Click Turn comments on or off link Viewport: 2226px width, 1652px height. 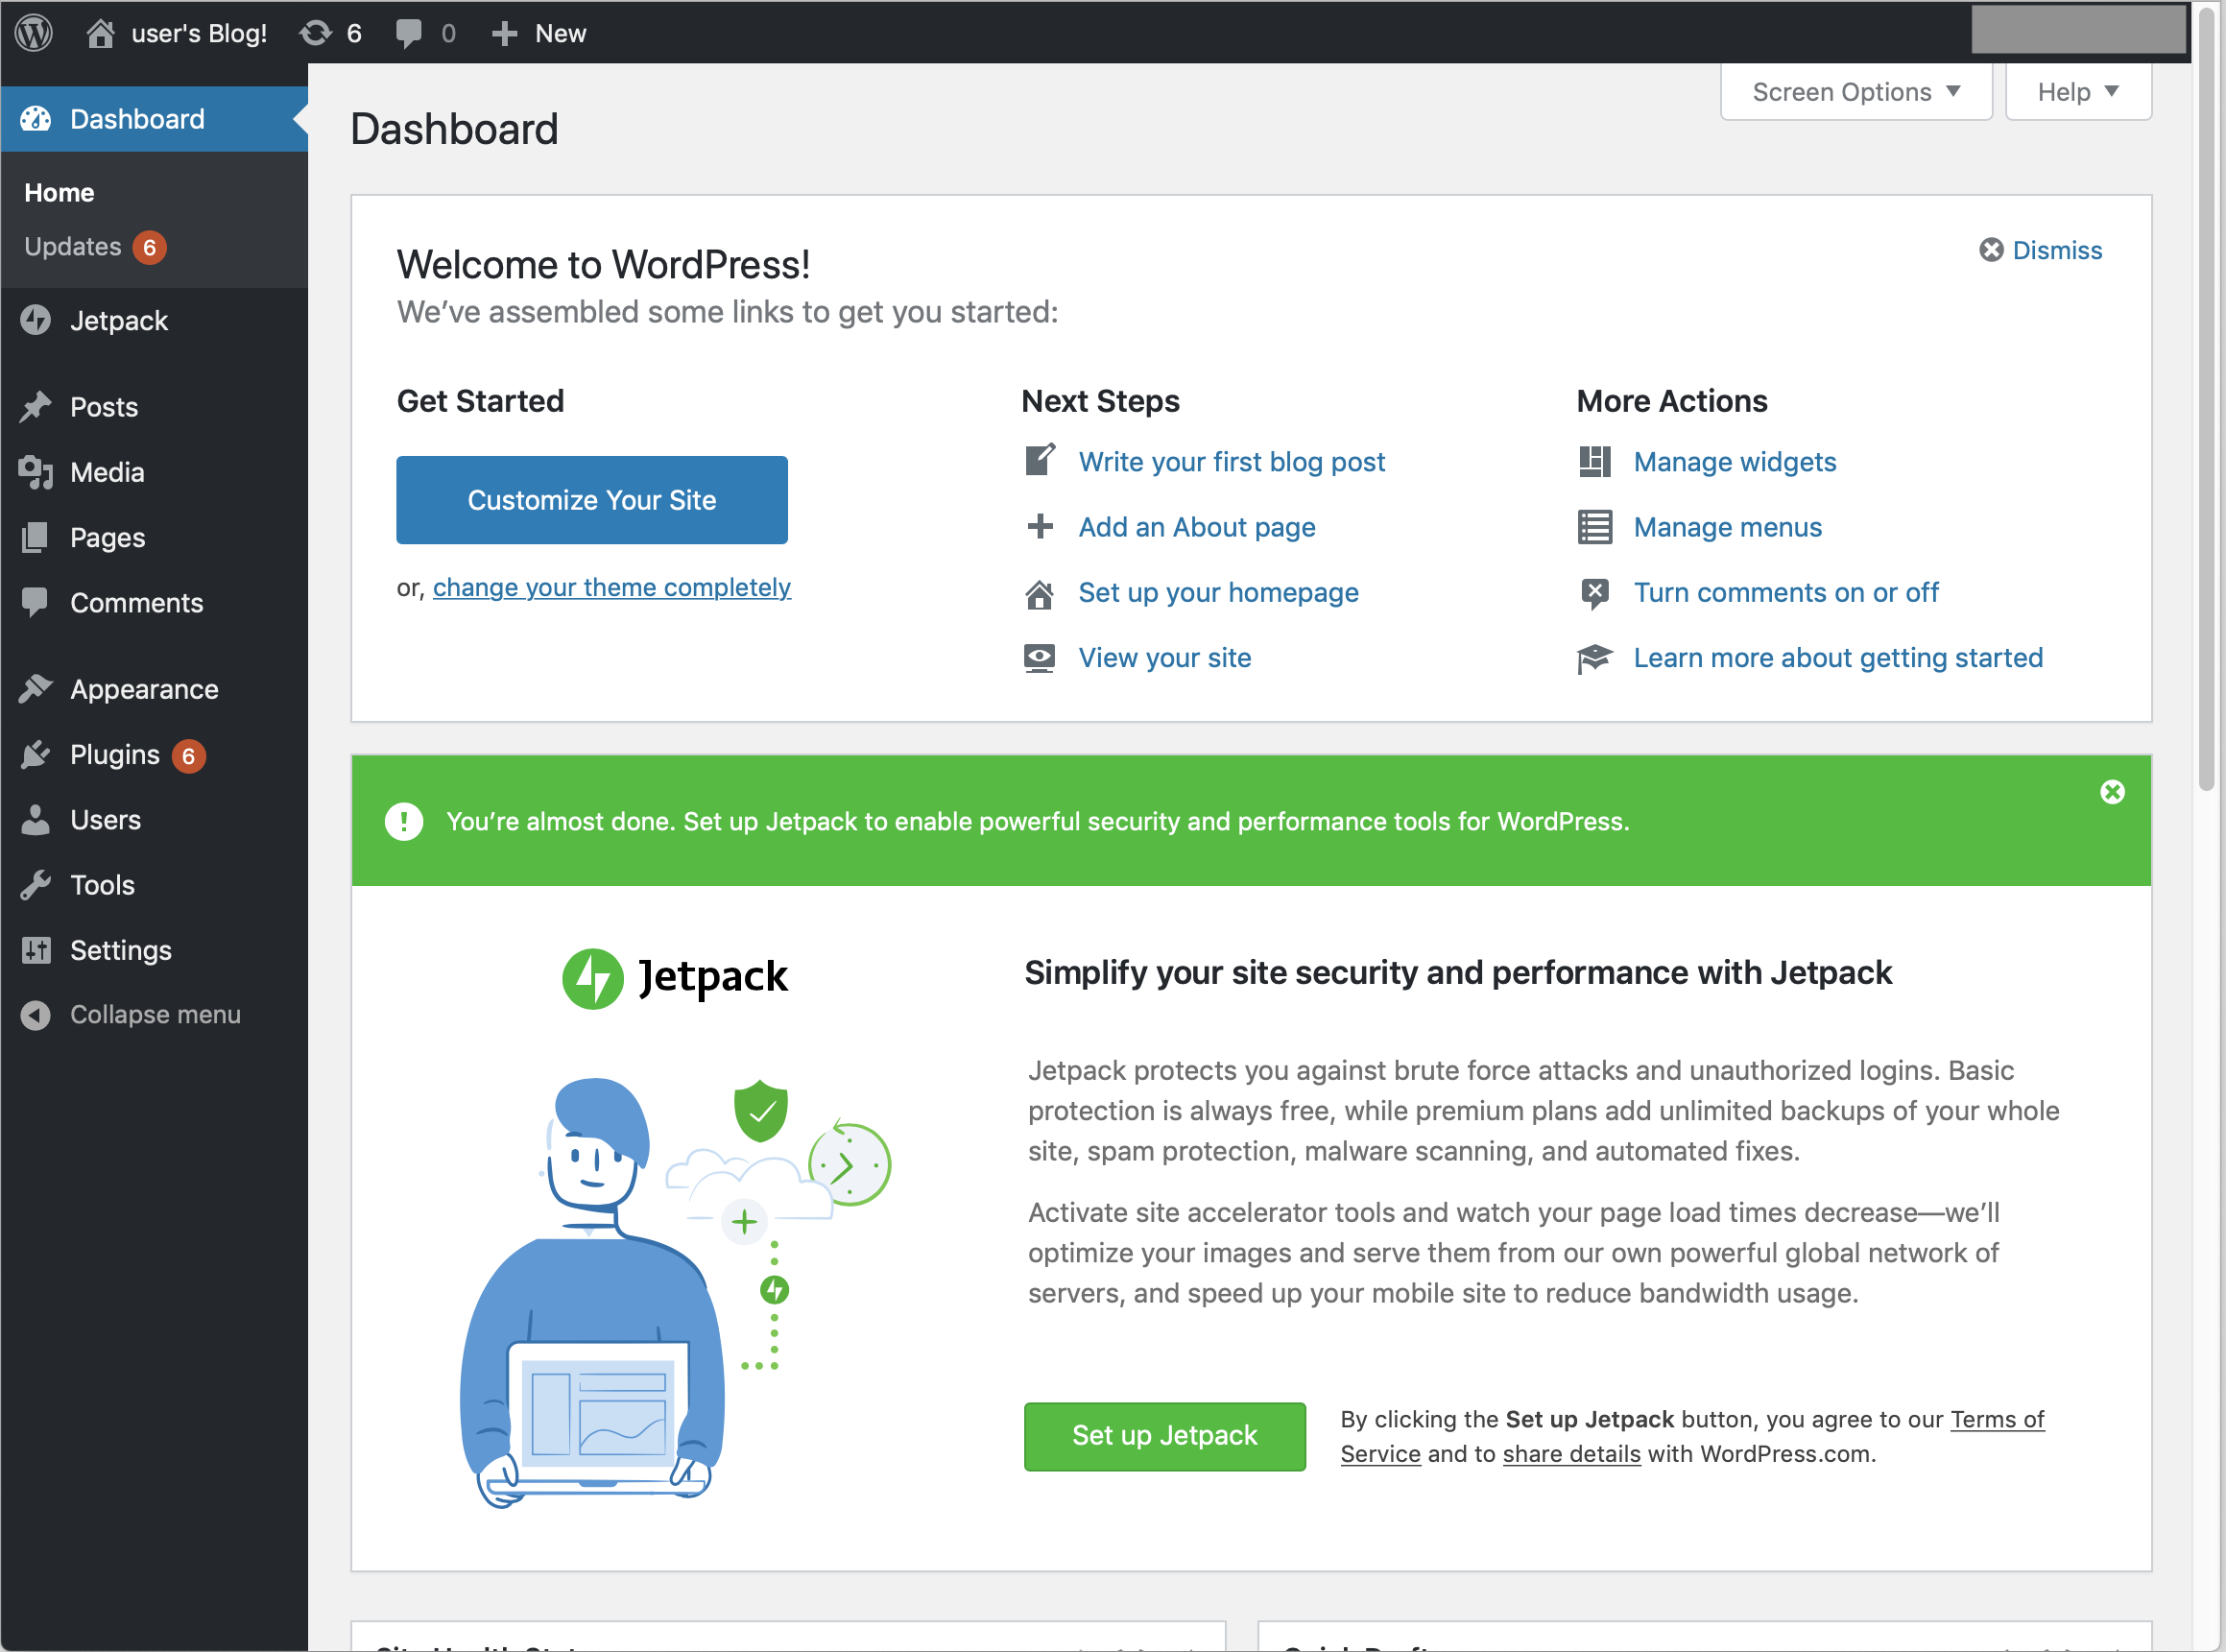(1786, 593)
